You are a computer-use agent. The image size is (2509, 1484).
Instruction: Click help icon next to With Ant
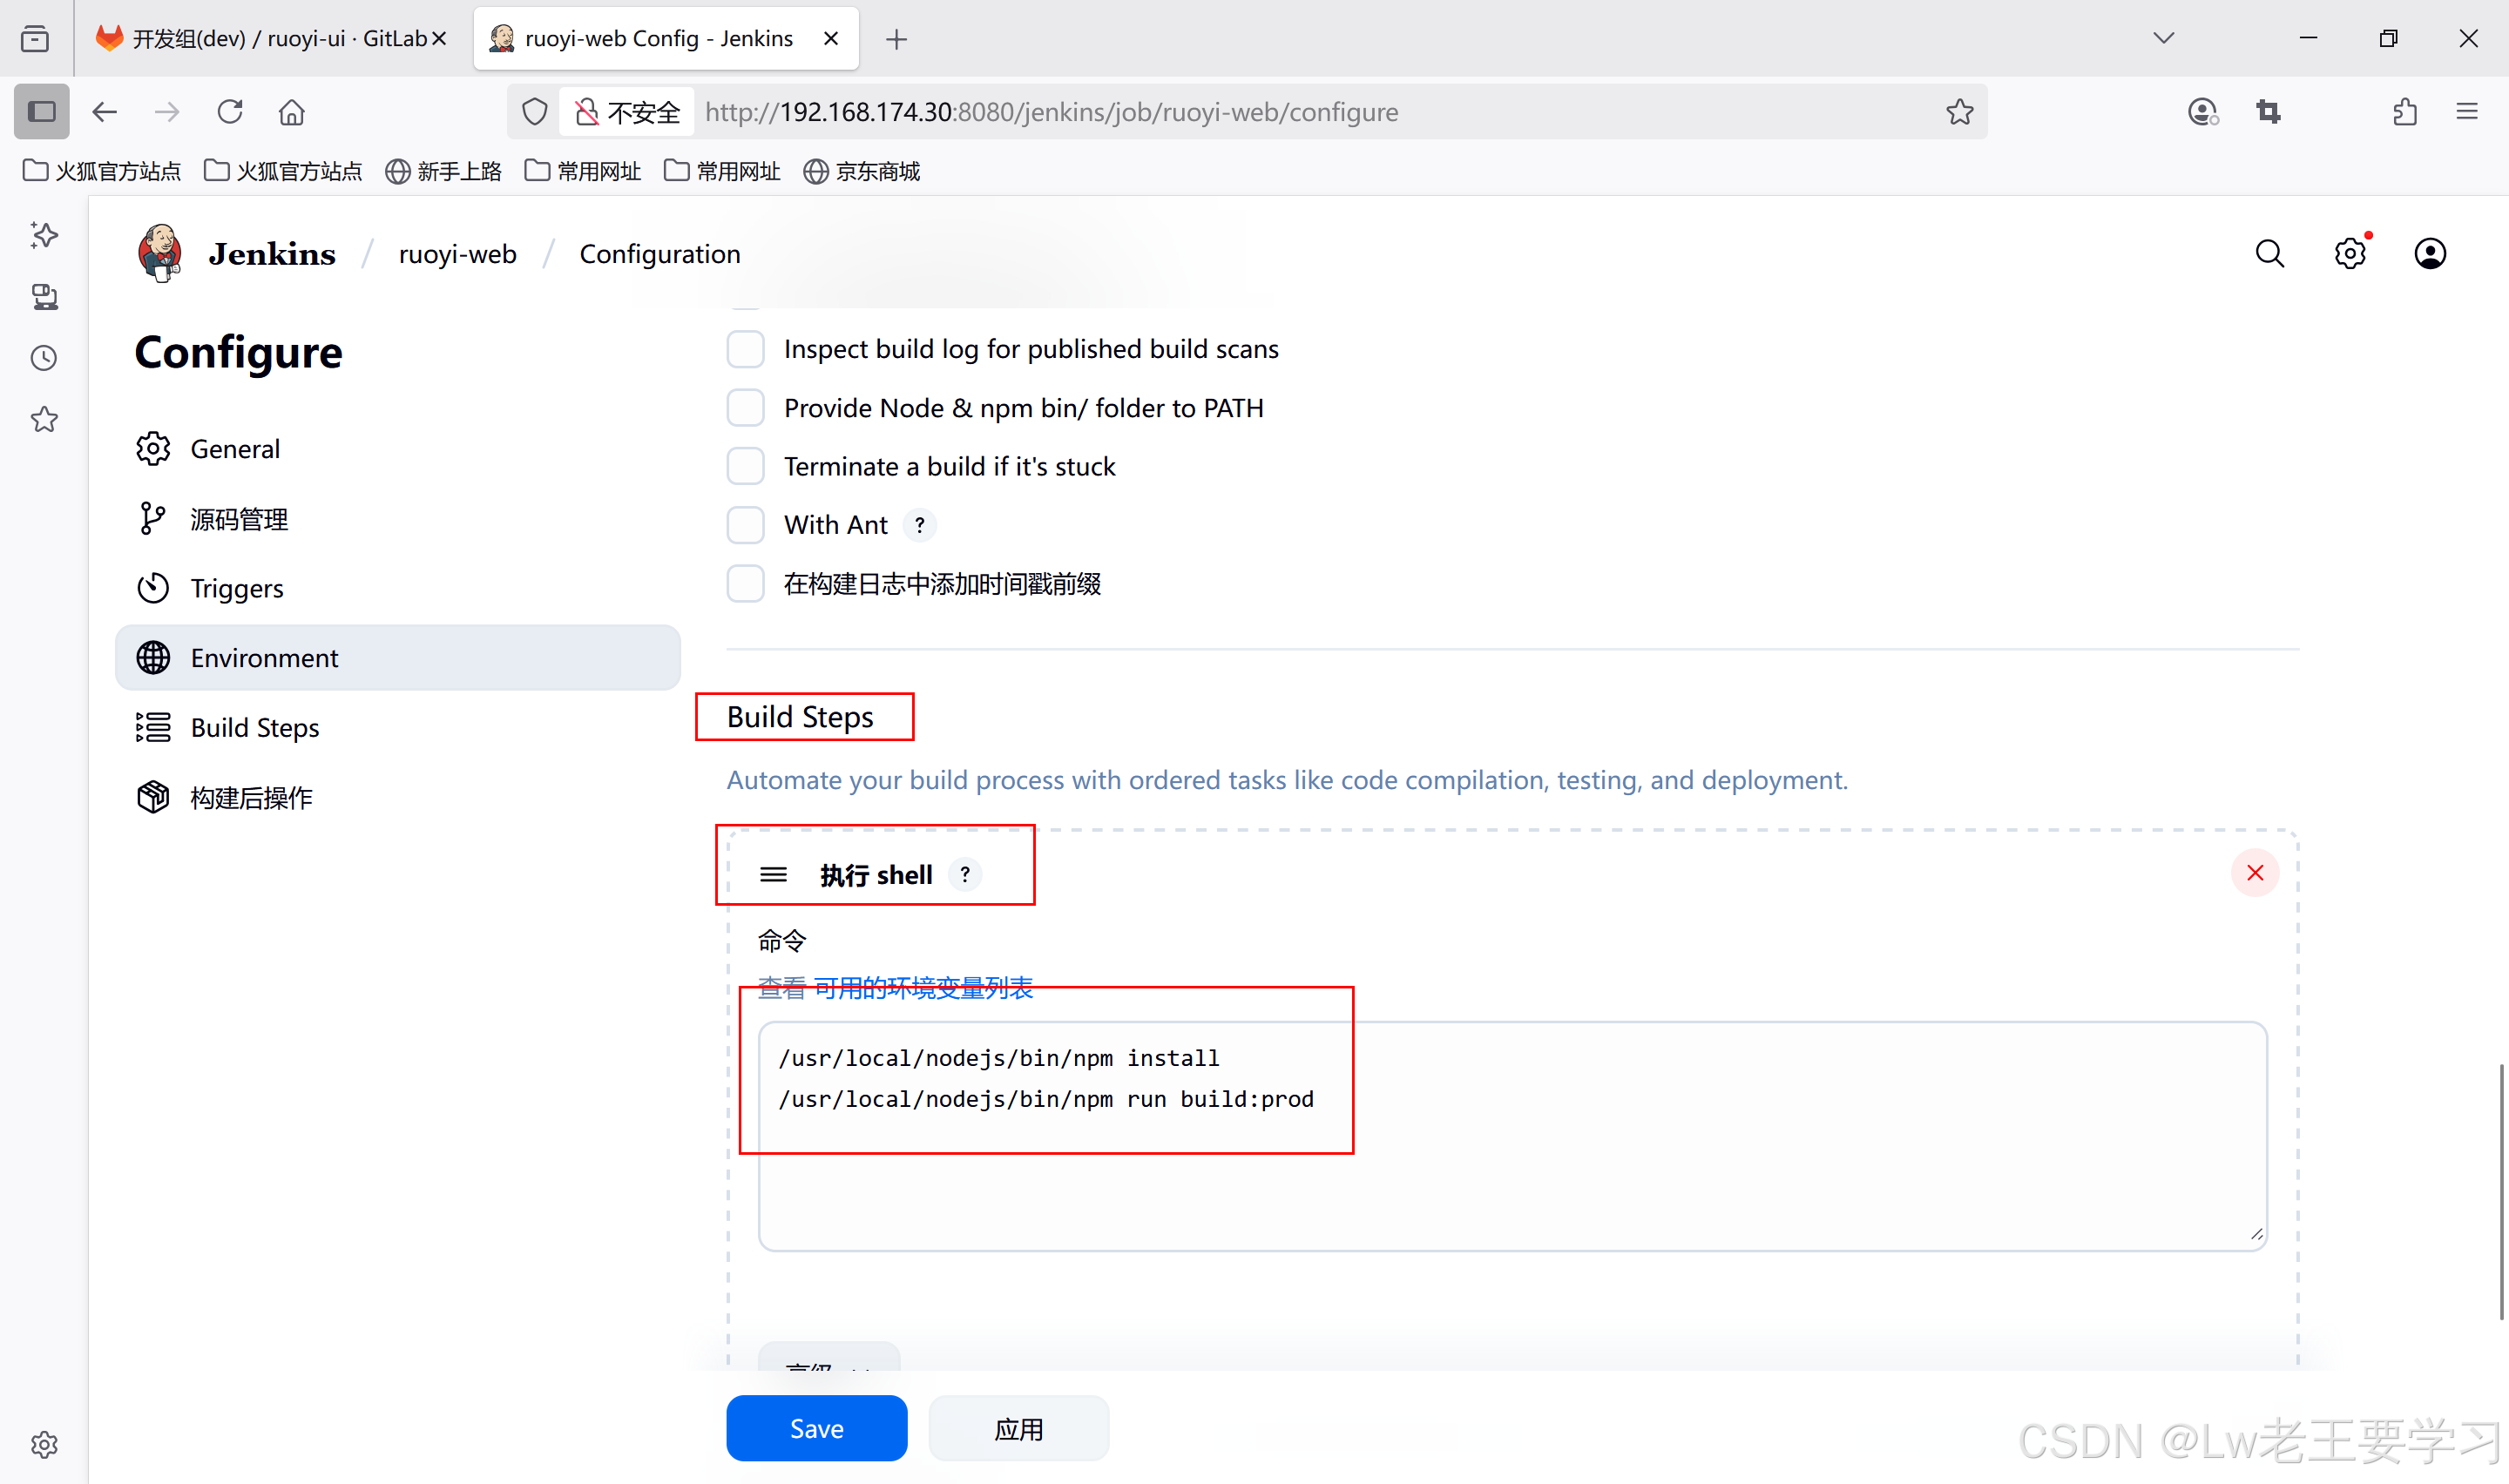(919, 525)
